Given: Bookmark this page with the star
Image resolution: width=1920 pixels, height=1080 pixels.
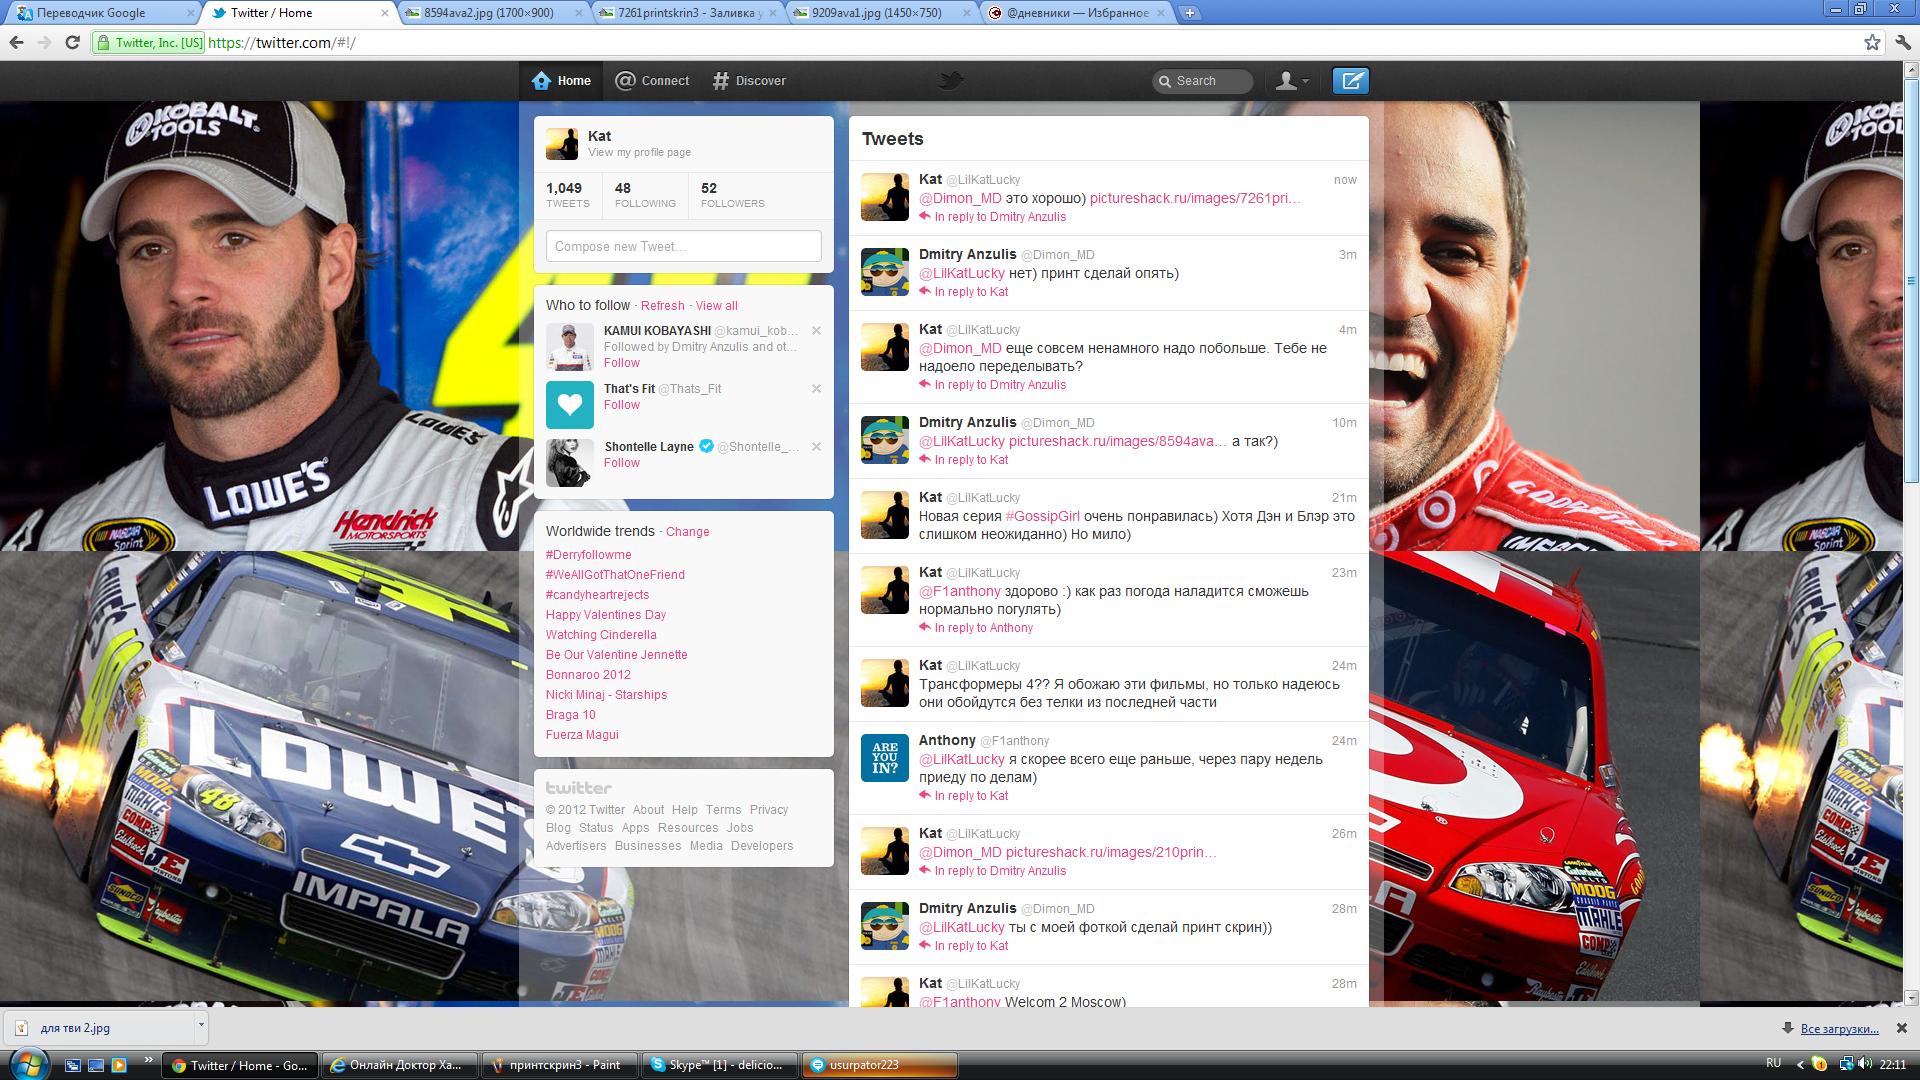Looking at the screenshot, I should pyautogui.click(x=1872, y=42).
